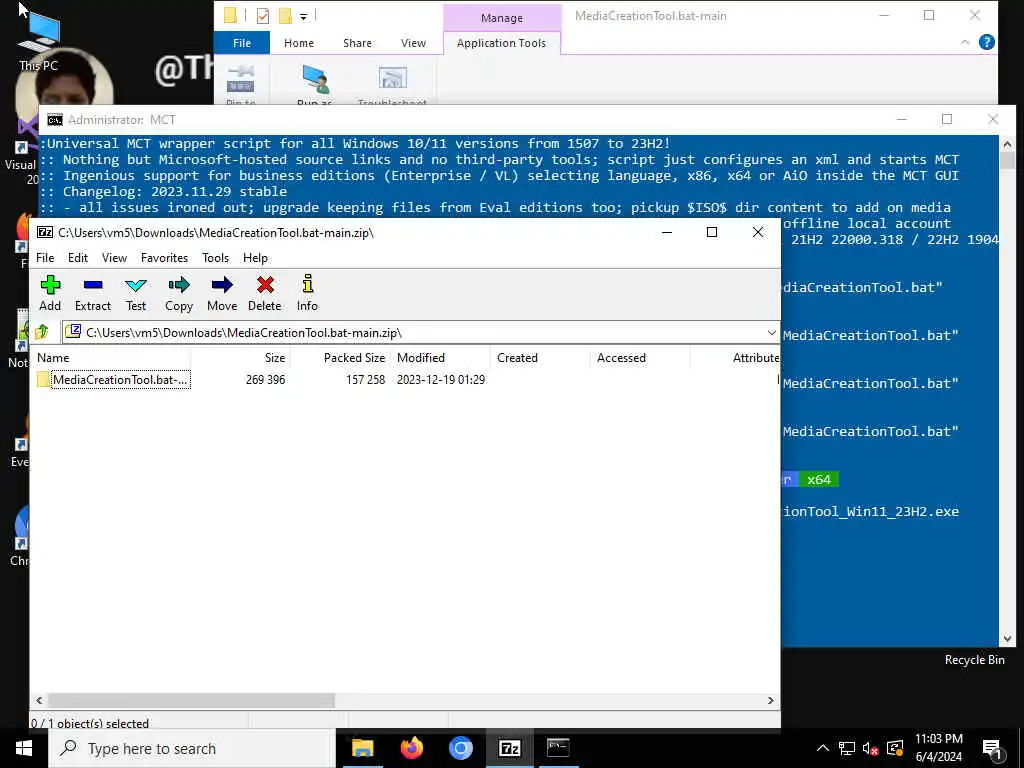Image resolution: width=1024 pixels, height=768 pixels.
Task: Click the Manage contextual tab in Explorer
Action: pyautogui.click(x=502, y=18)
